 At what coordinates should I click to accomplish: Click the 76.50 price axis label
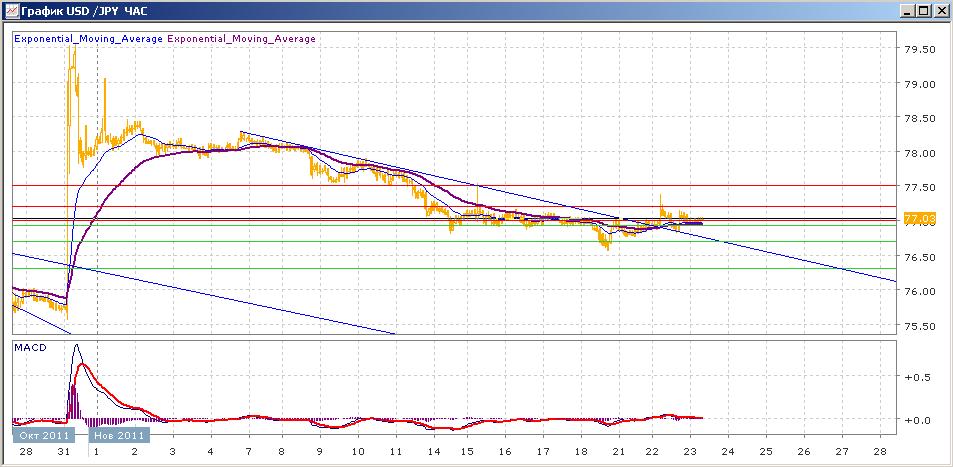920,258
